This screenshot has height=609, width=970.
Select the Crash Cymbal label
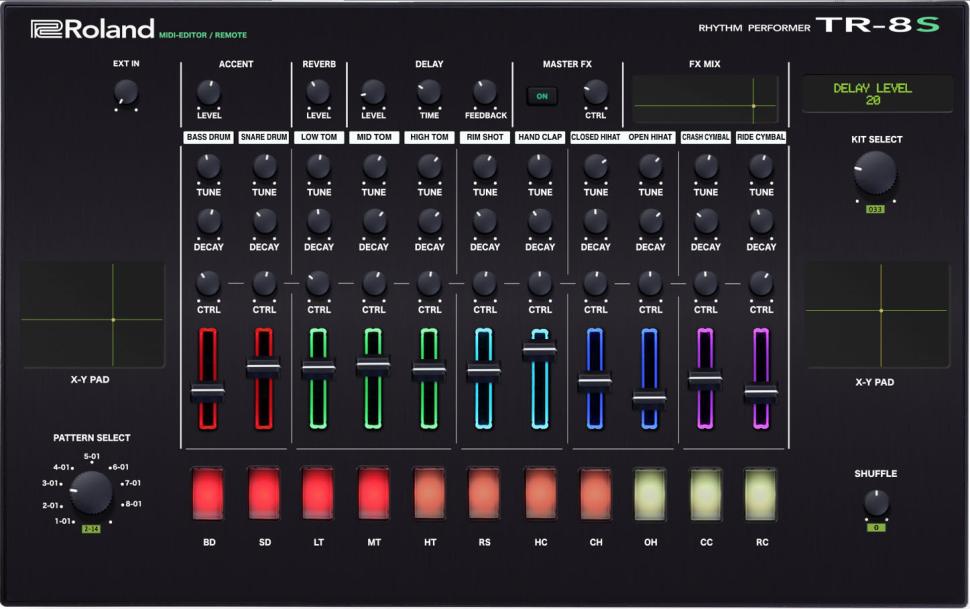tap(706, 137)
